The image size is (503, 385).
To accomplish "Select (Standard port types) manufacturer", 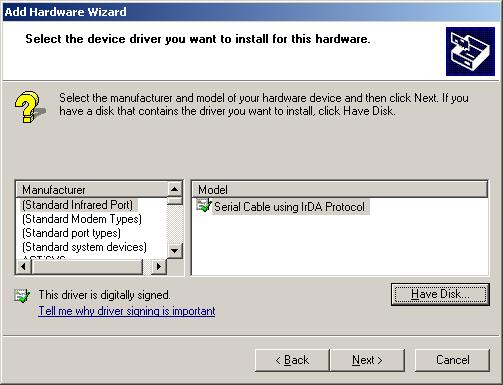I will pos(71,233).
